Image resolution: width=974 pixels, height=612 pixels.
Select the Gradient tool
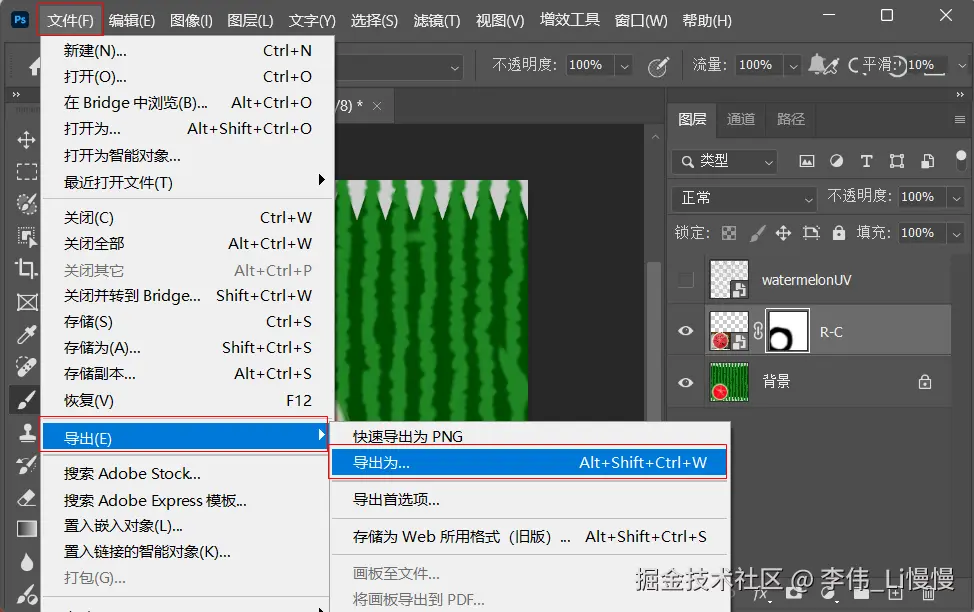(x=26, y=529)
